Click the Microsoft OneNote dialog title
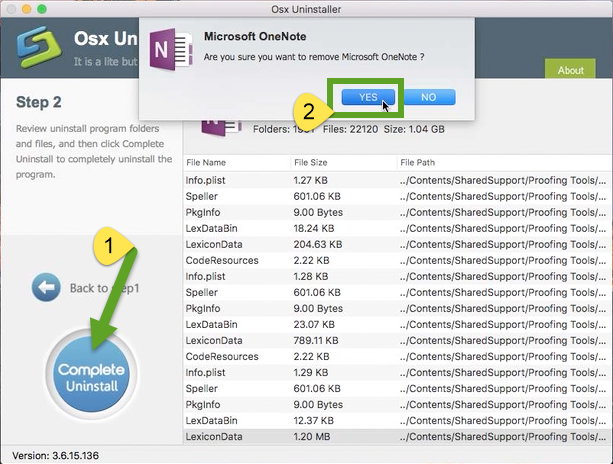 click(x=255, y=36)
